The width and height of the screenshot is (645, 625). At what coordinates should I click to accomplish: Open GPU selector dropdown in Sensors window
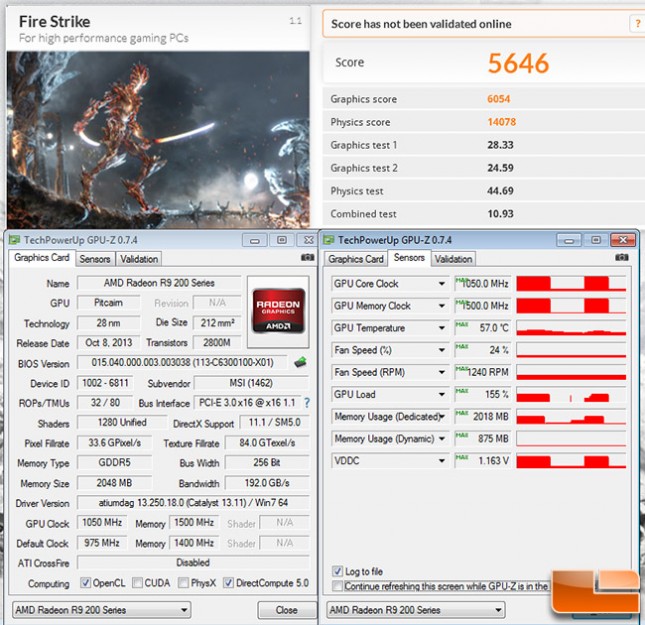416,610
